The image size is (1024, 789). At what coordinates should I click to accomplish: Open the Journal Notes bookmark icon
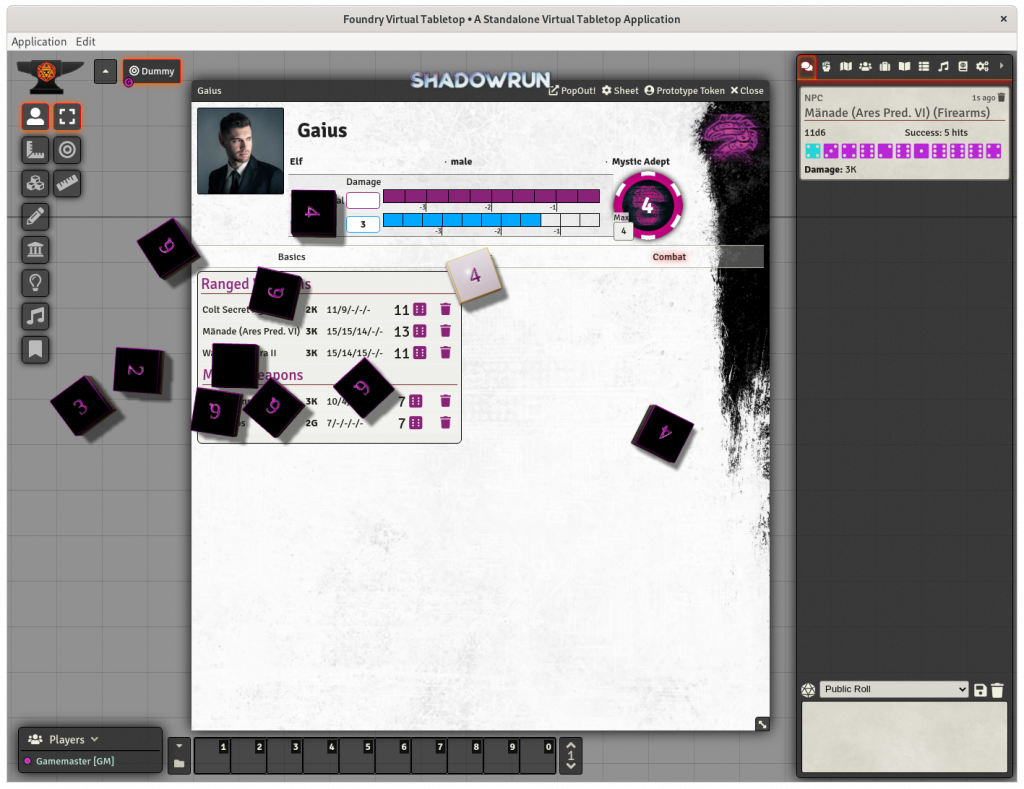click(x=35, y=349)
